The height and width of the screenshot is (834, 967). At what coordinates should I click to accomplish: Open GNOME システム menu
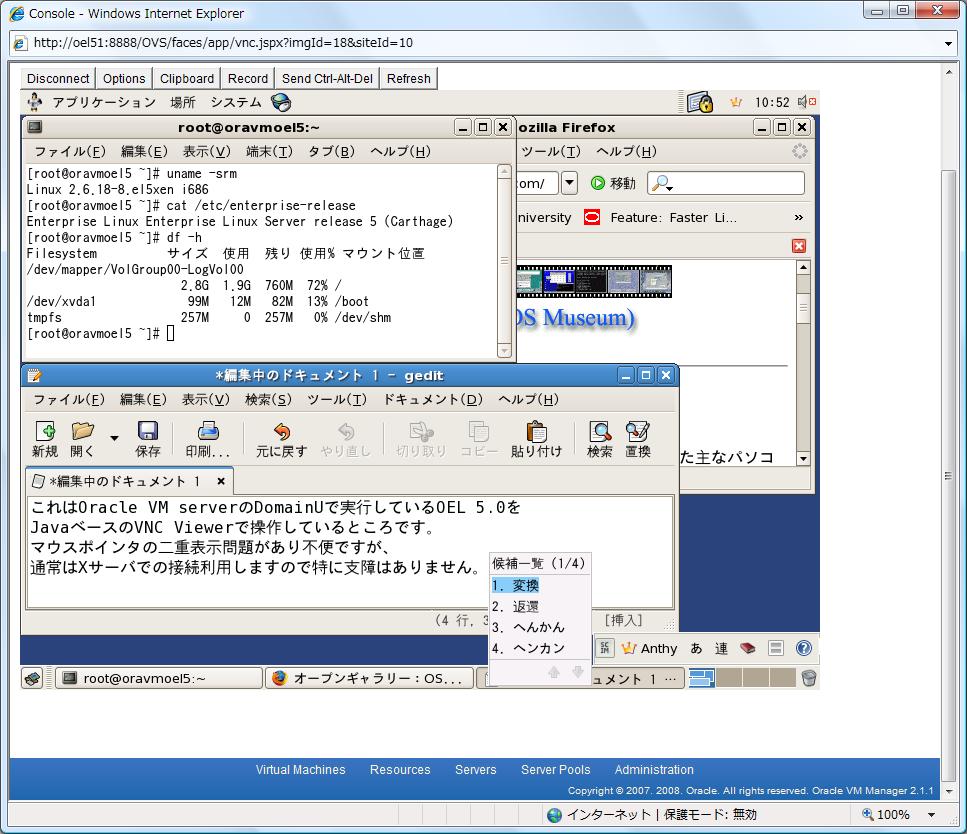236,102
